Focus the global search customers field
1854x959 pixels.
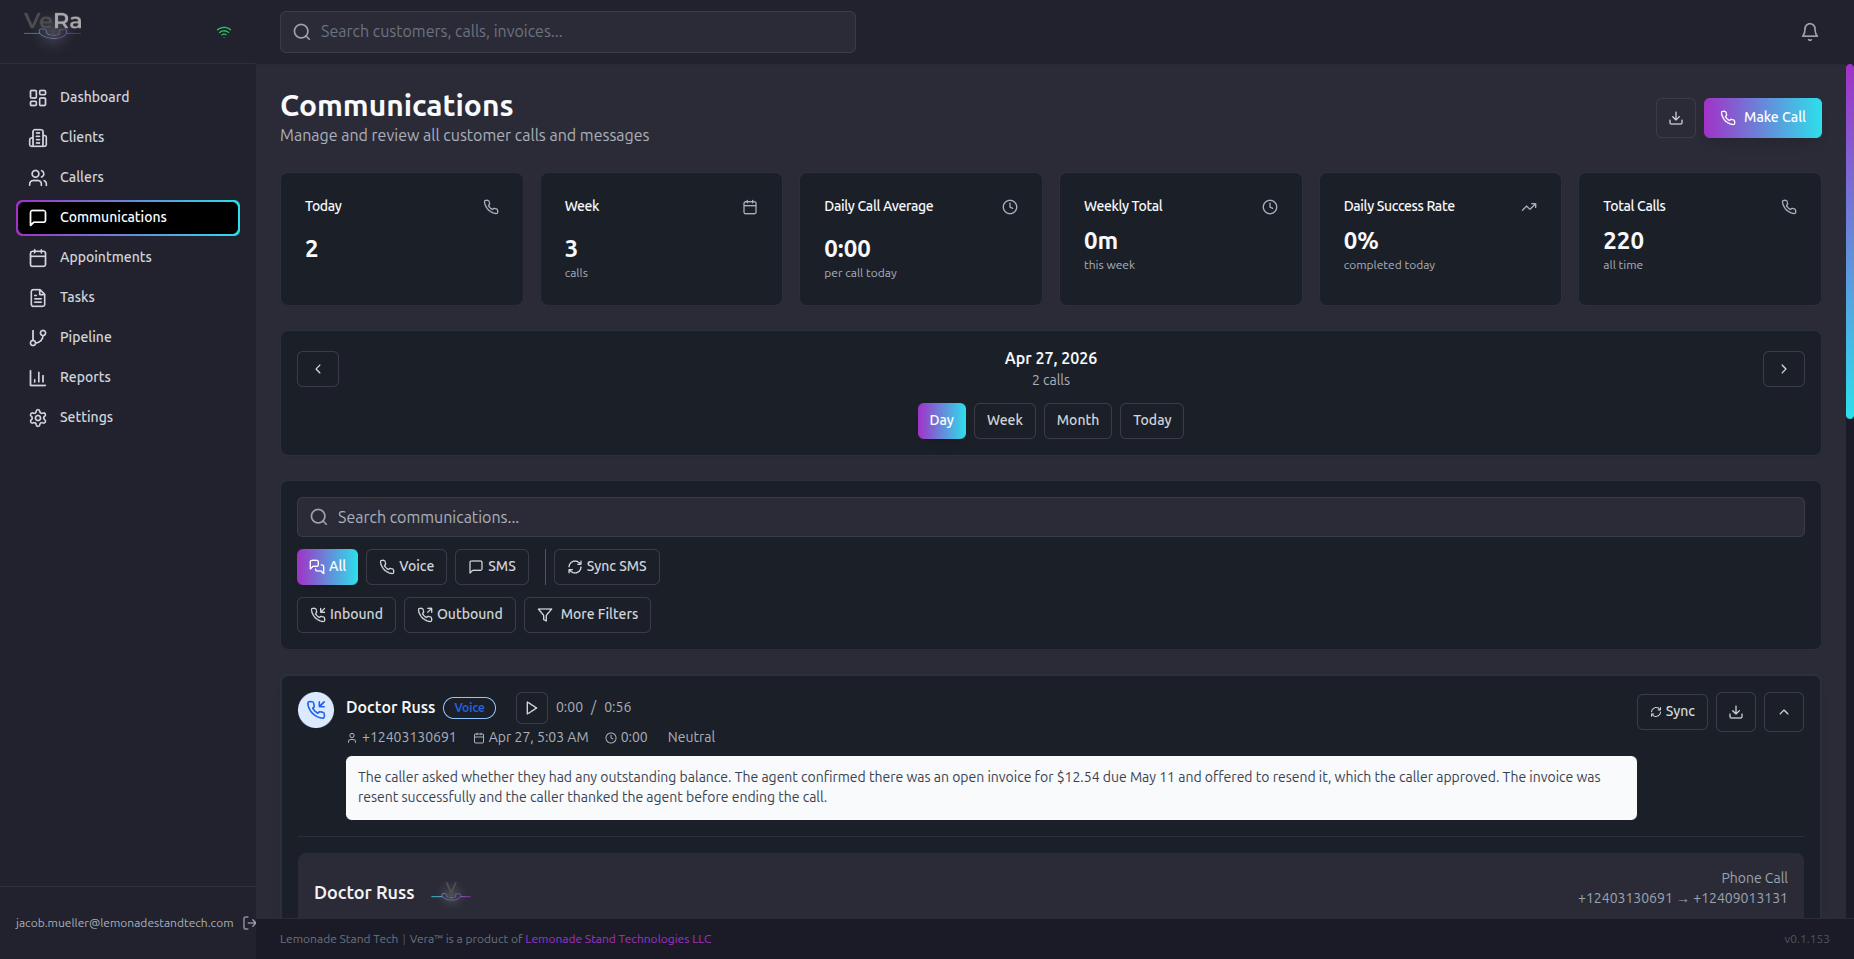point(568,32)
